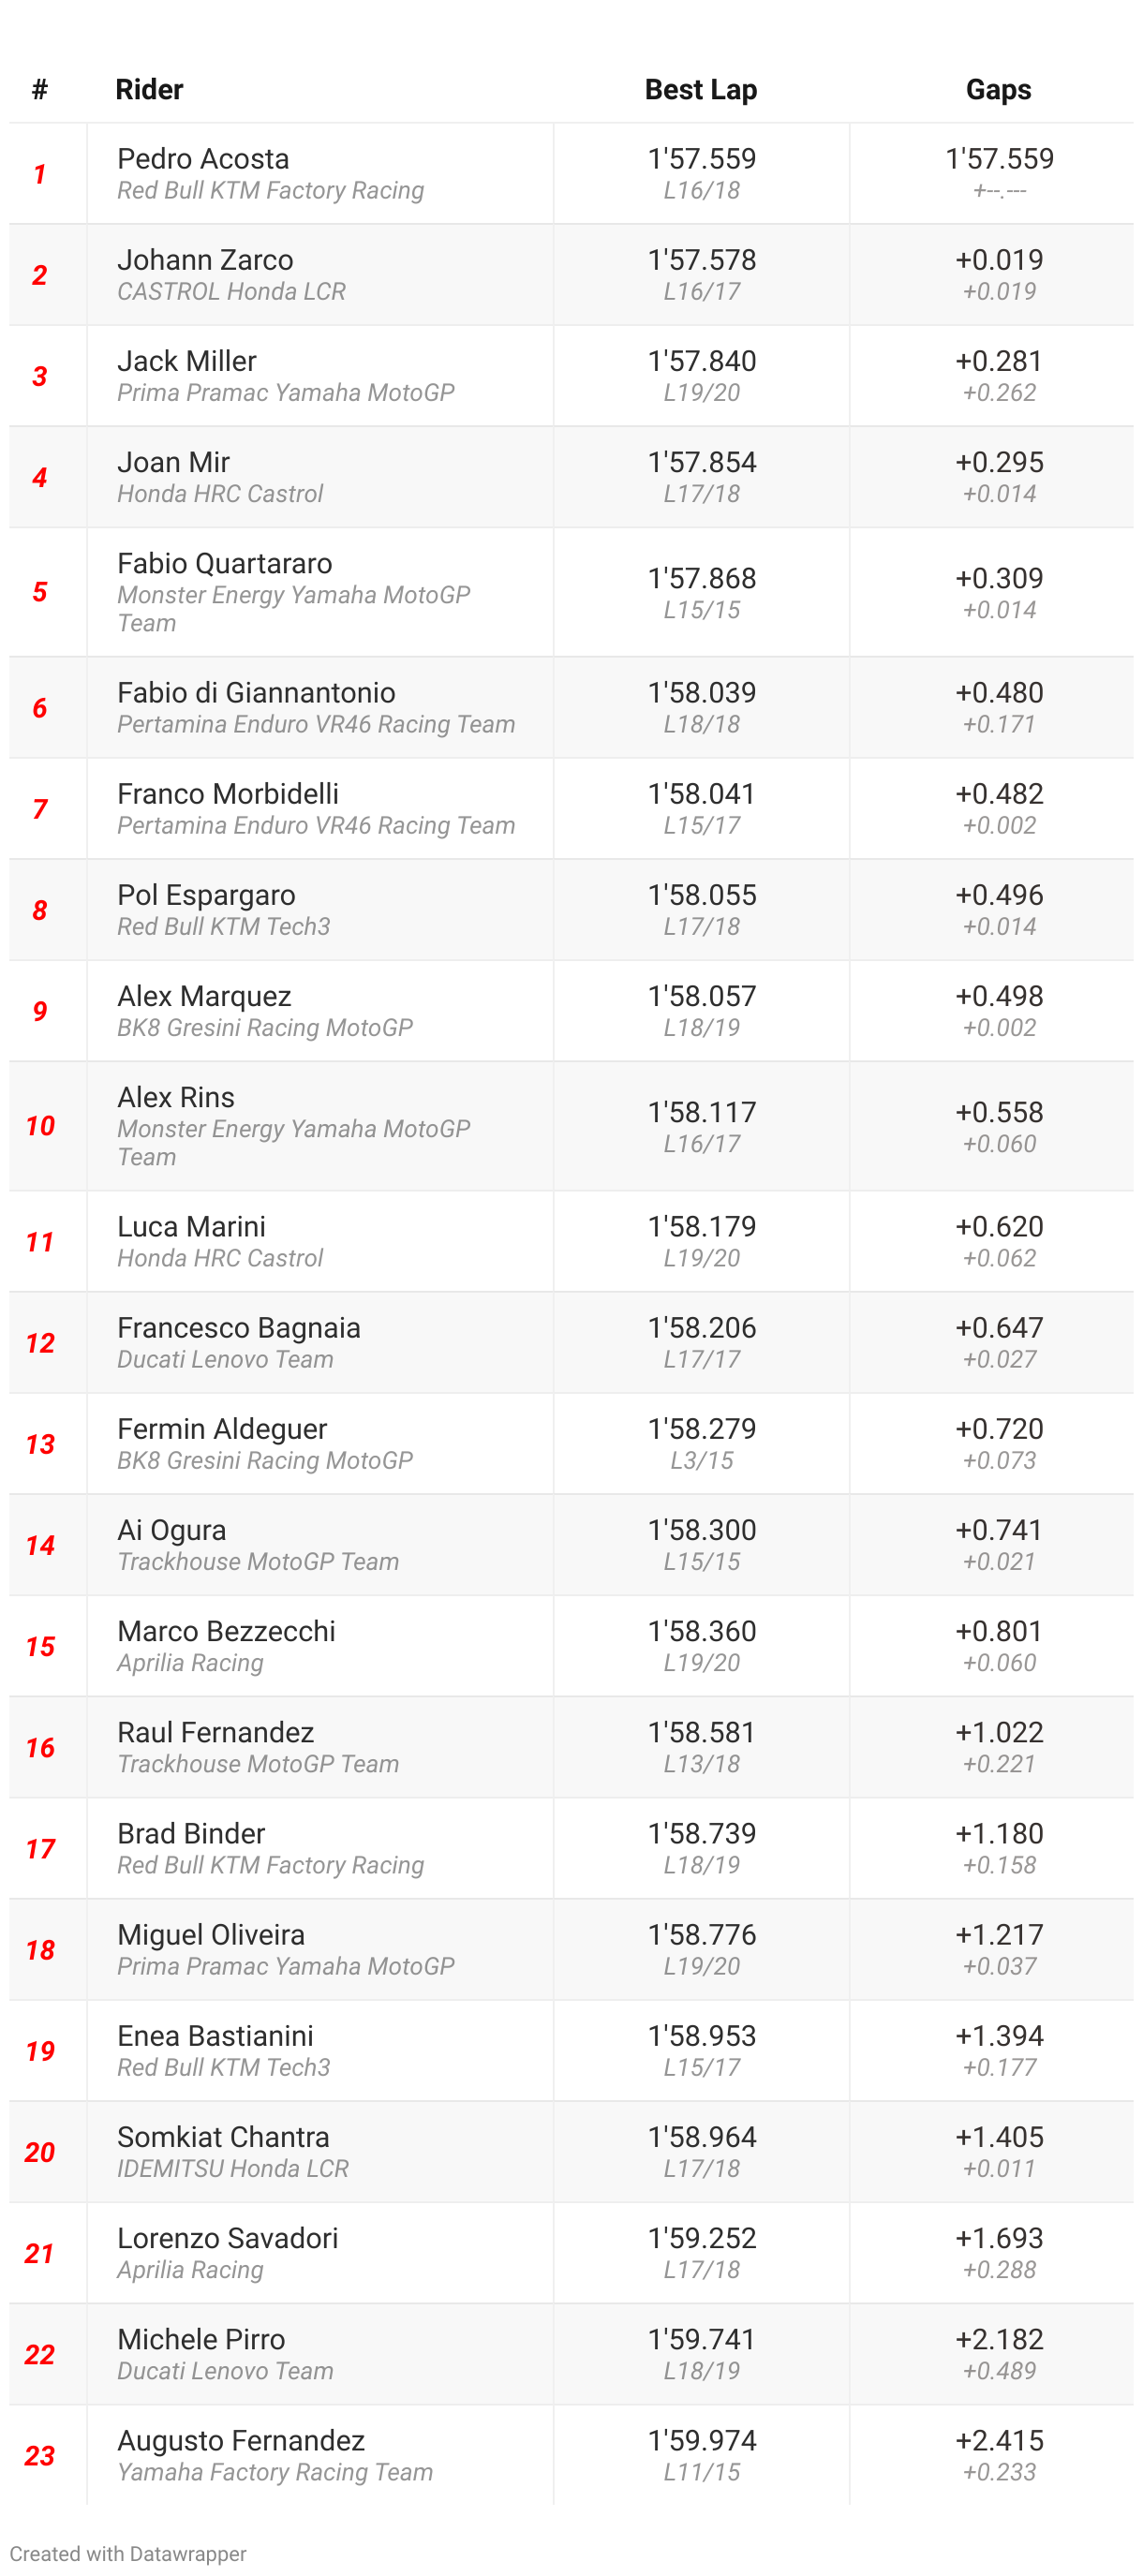Click Michele Pirro's best lap 1'59.741

click(x=701, y=2339)
